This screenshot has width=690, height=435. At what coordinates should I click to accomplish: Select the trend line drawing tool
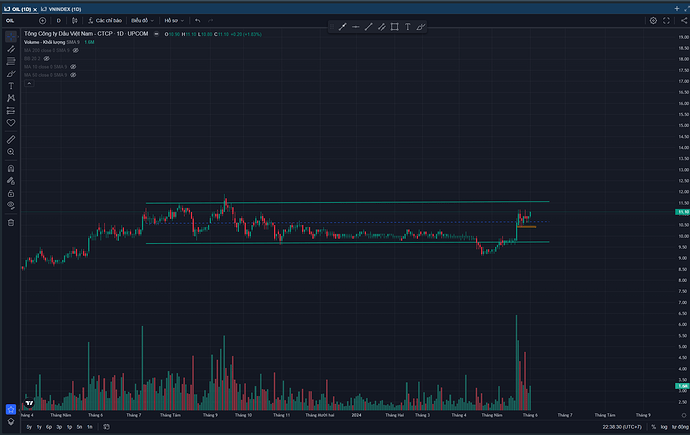pyautogui.click(x=11, y=48)
